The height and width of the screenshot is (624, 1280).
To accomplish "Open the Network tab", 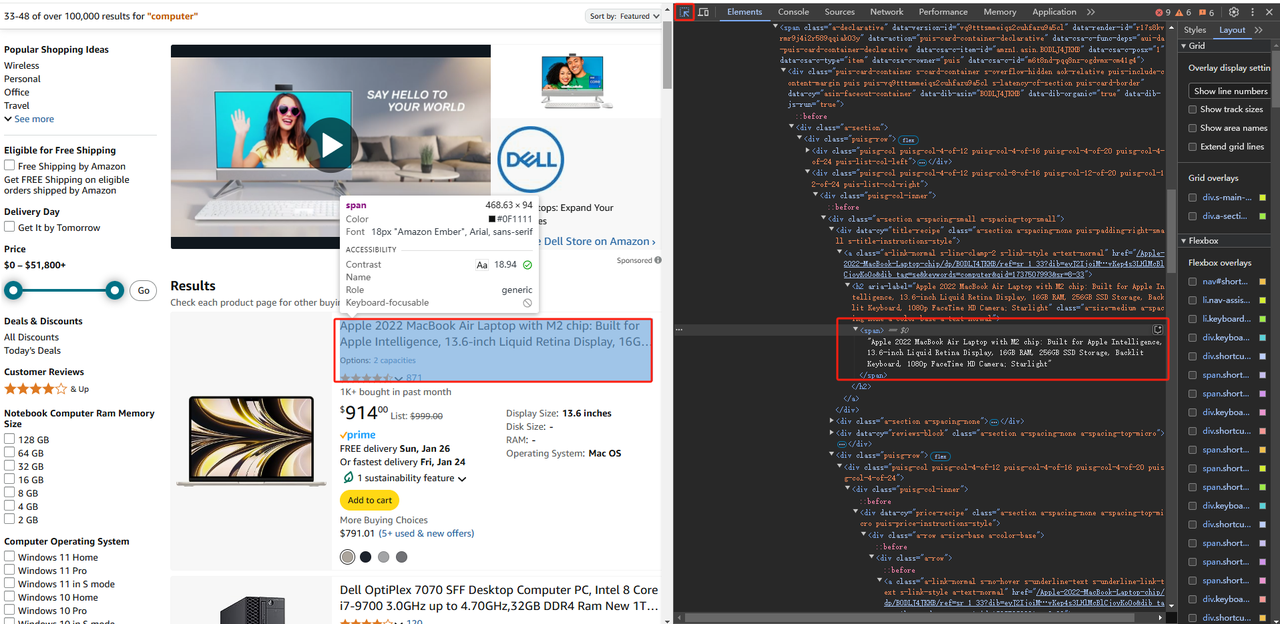I will click(x=887, y=12).
